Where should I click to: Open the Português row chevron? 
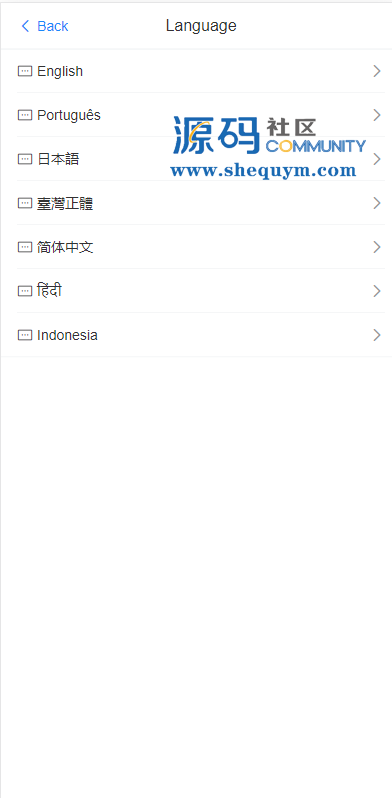click(x=377, y=115)
